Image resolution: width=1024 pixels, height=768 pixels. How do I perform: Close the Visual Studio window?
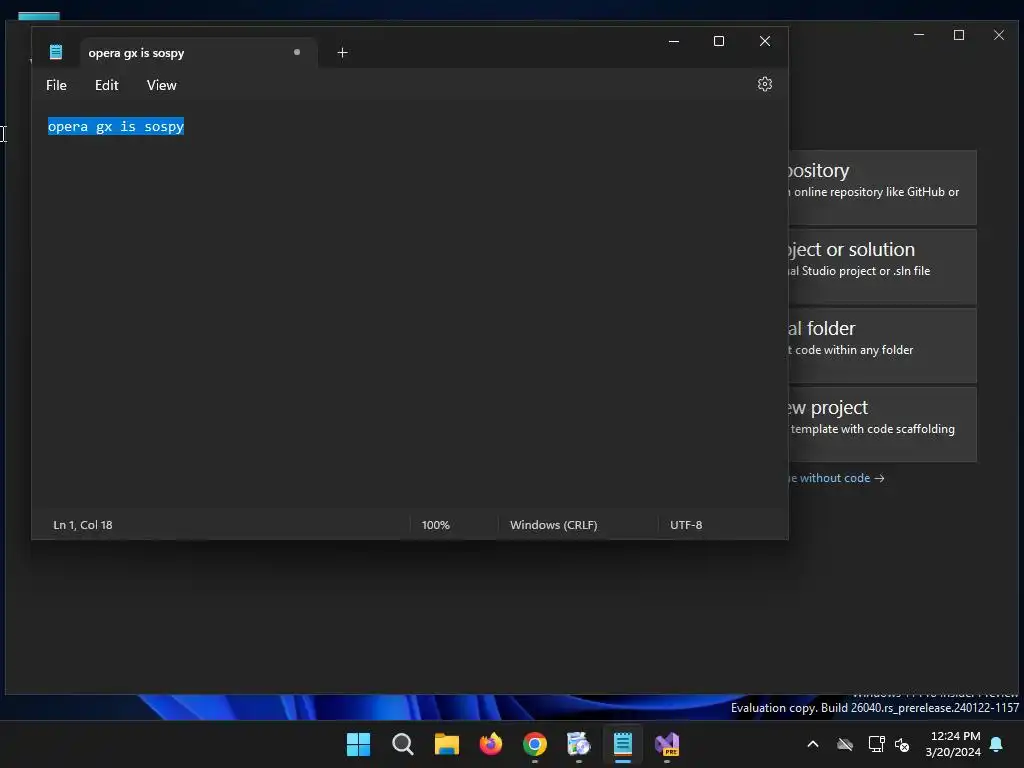click(999, 35)
